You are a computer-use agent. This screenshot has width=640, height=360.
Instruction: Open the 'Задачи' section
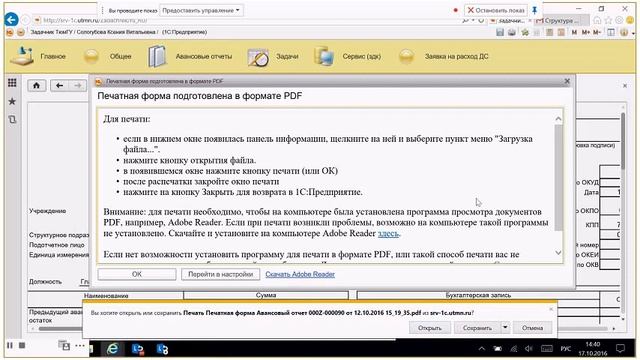click(273, 57)
